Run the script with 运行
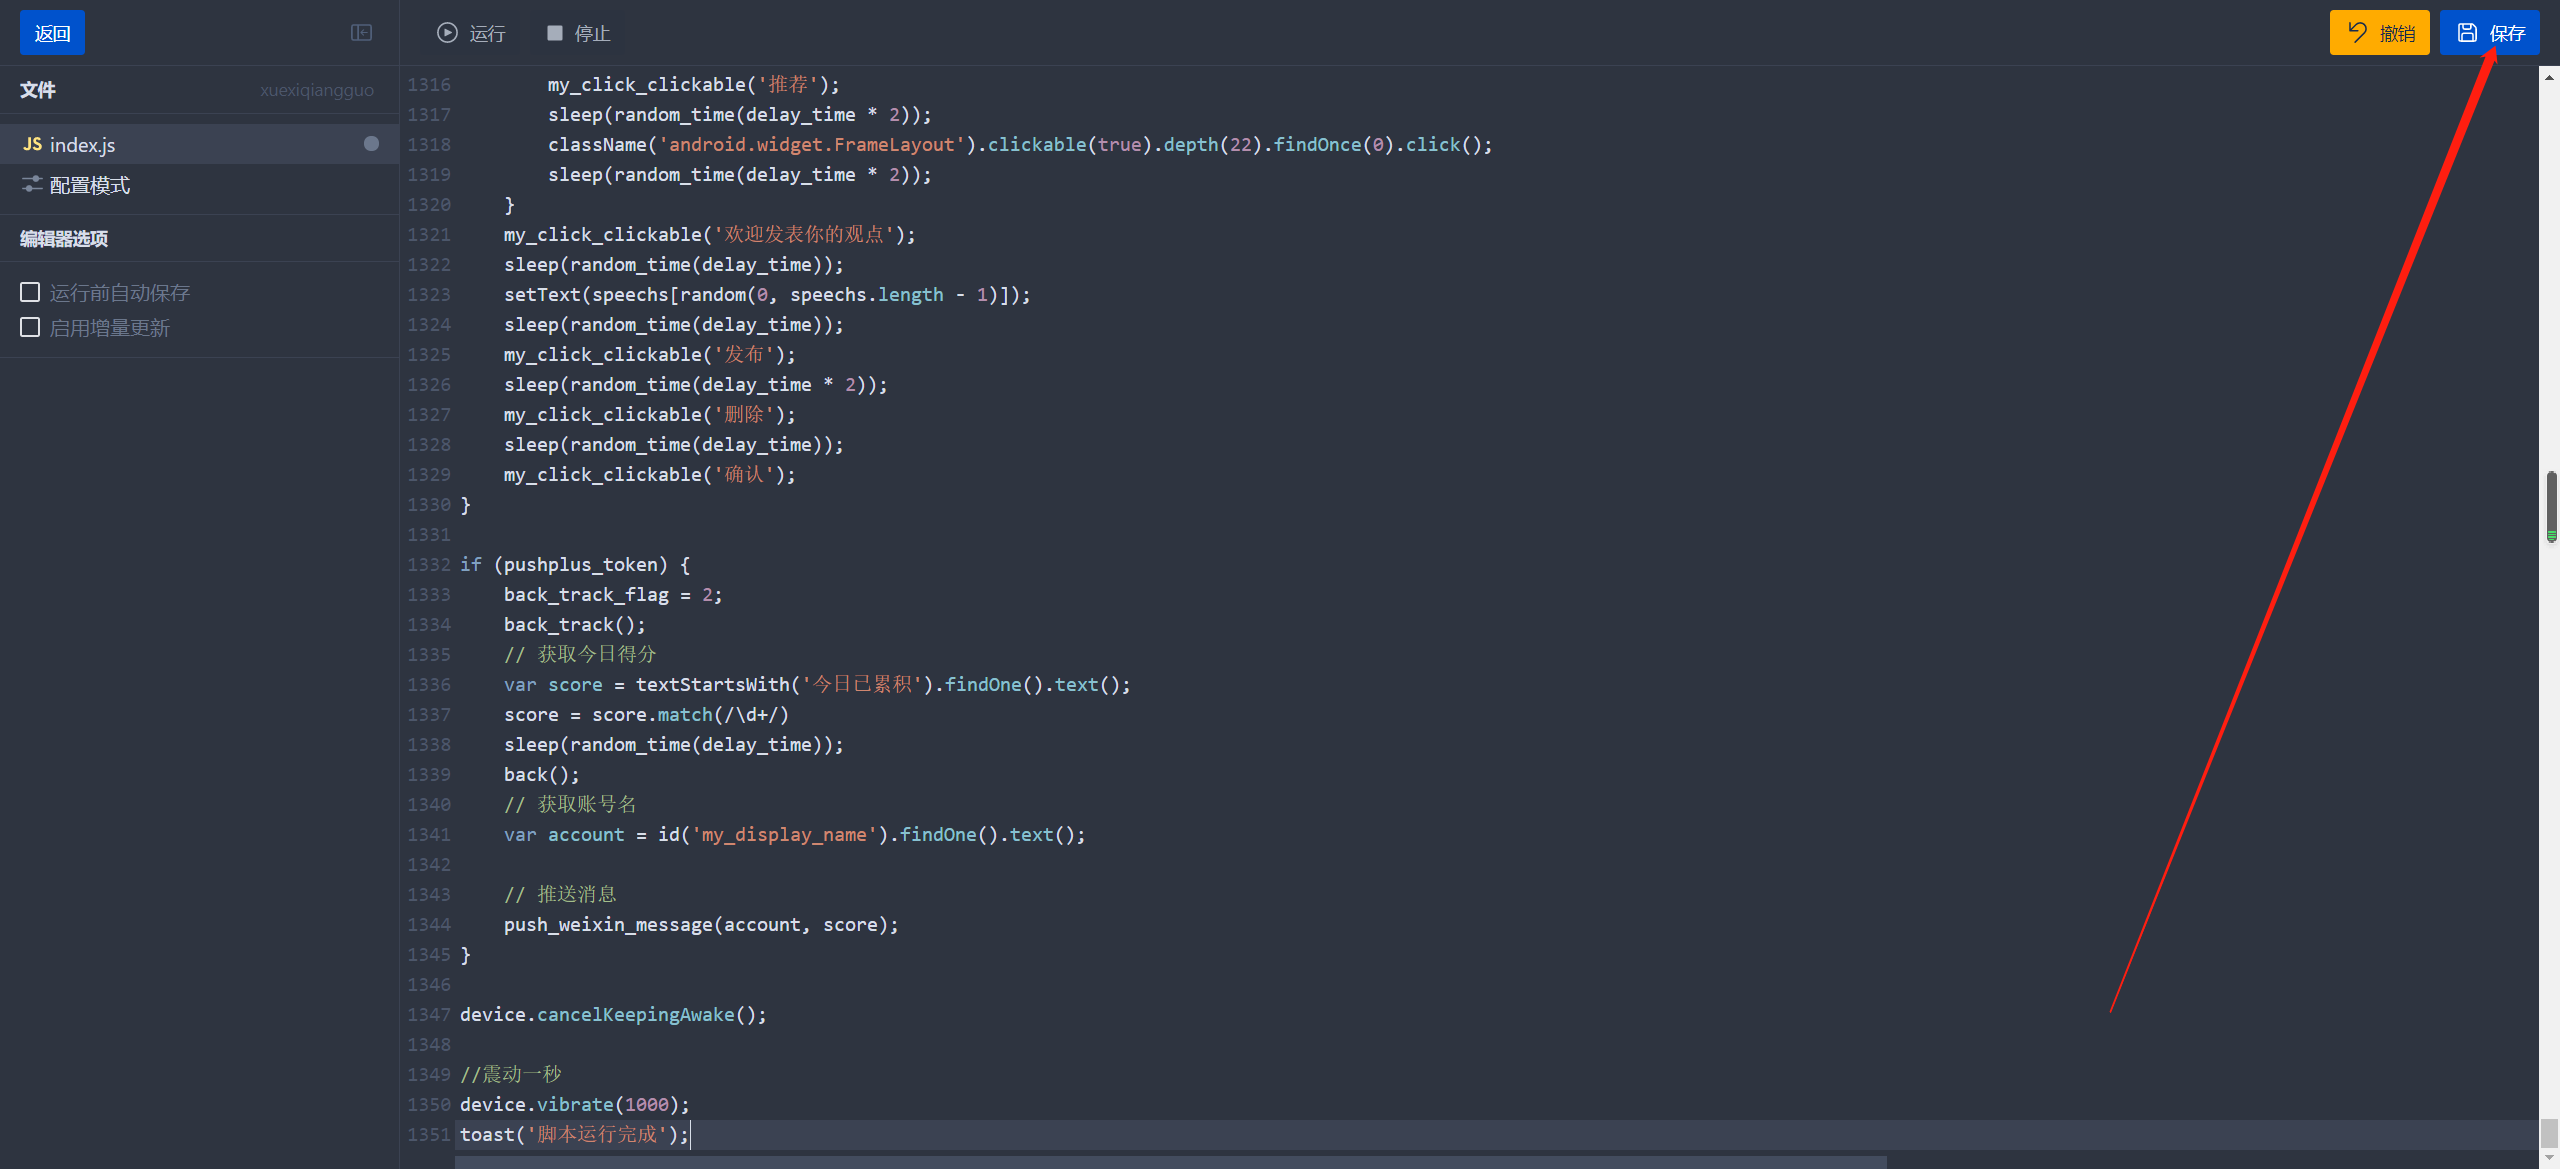Image resolution: width=2560 pixels, height=1169 pixels. 471,33
